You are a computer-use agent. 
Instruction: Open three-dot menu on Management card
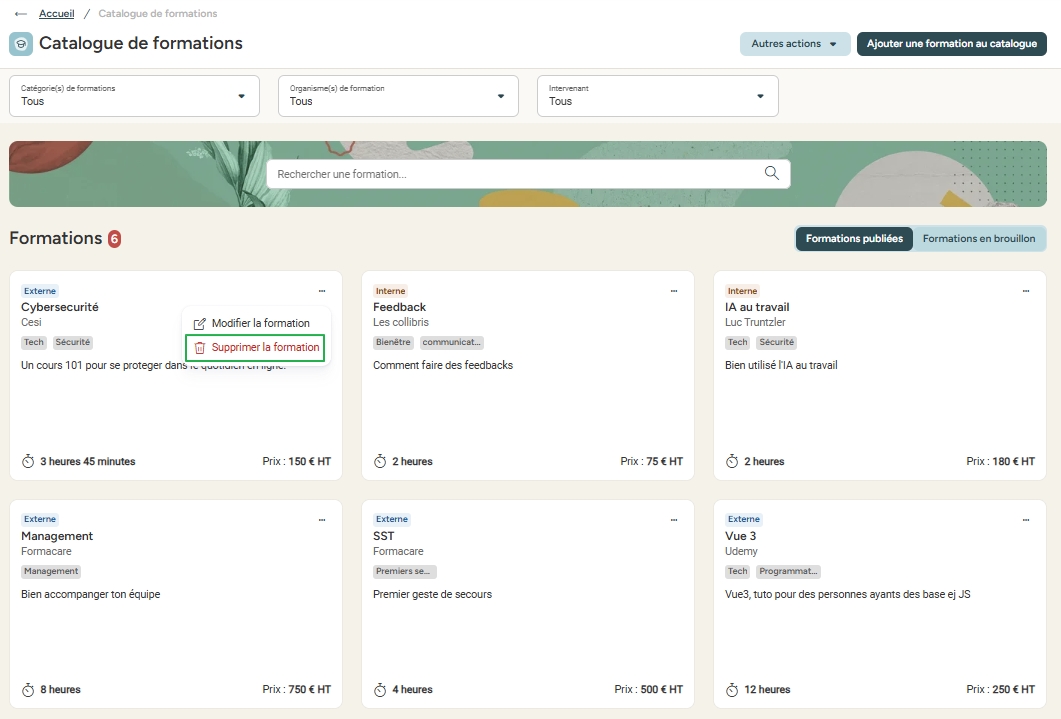(x=322, y=520)
